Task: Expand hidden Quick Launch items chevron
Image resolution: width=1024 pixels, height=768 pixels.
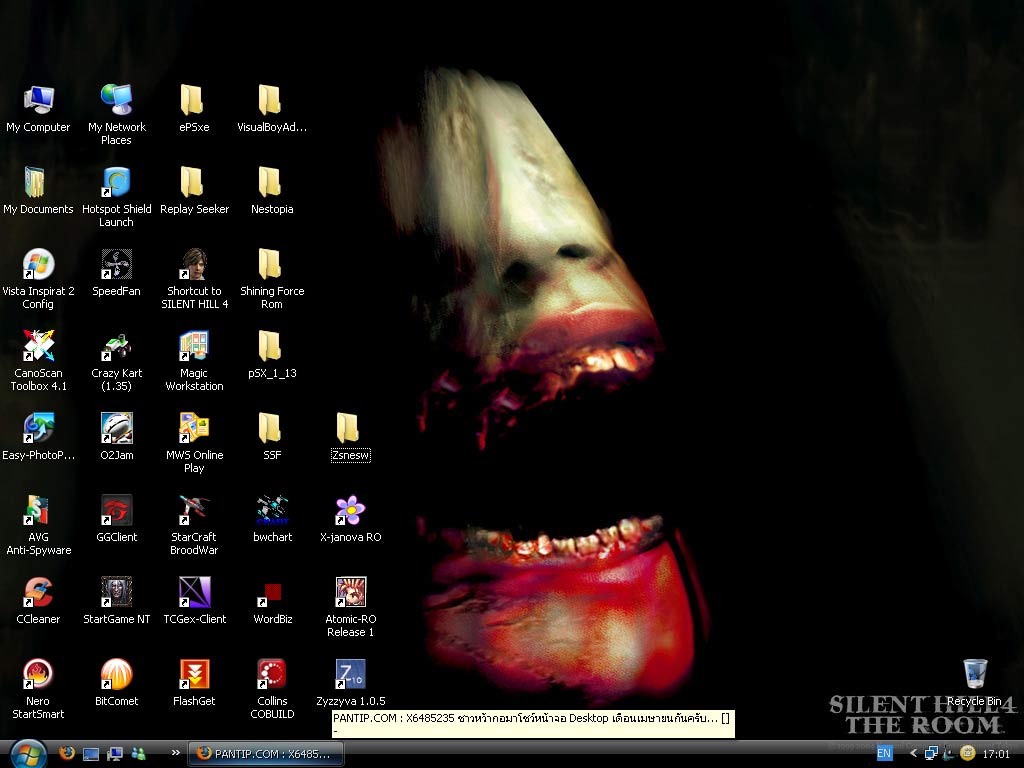Action: [x=175, y=753]
